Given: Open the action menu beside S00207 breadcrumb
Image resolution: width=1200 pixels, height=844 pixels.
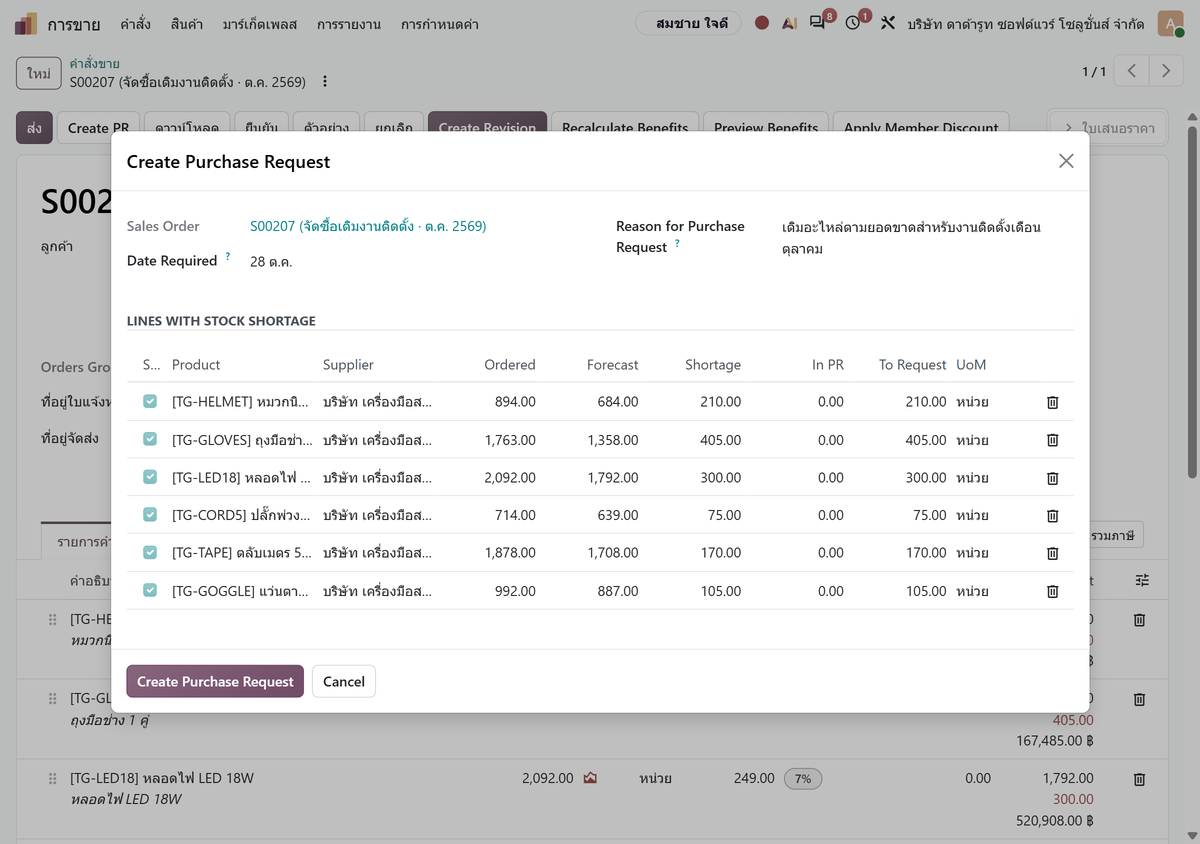Looking at the screenshot, I should pos(324,82).
